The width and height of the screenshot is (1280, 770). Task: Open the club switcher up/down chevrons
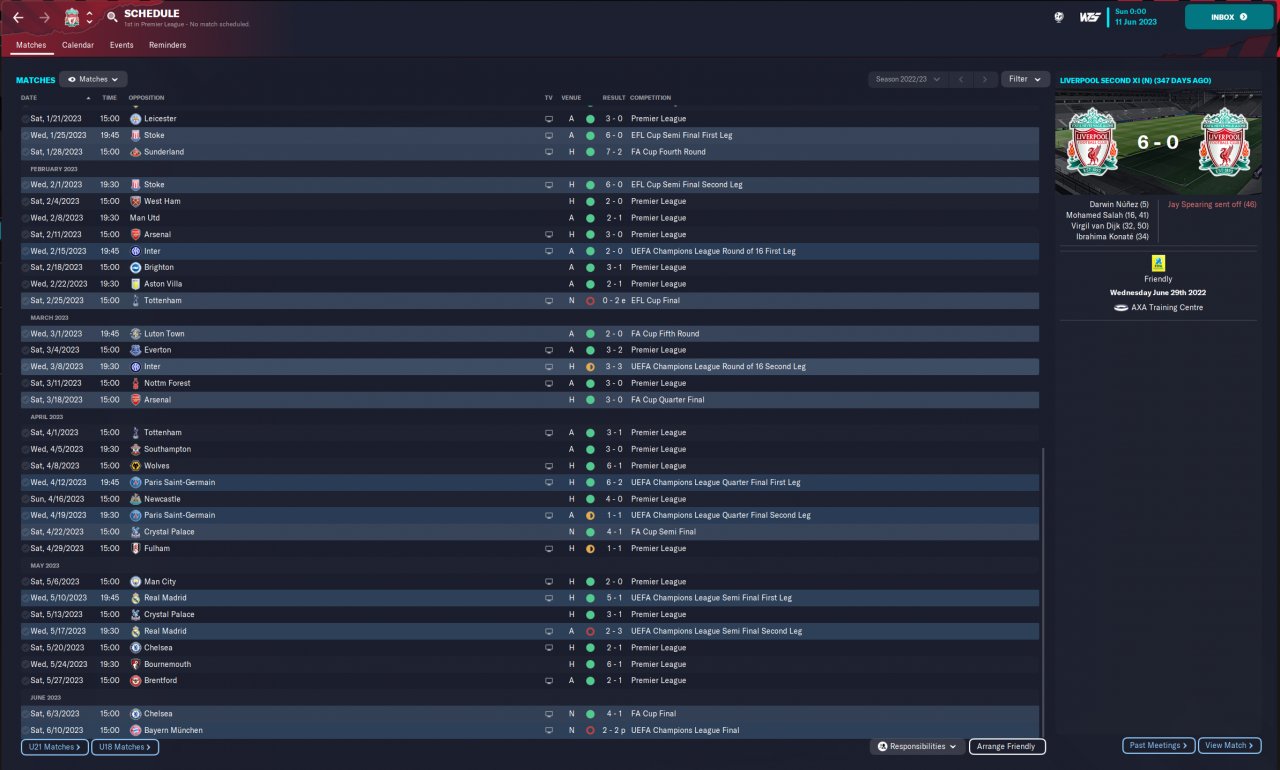point(89,18)
